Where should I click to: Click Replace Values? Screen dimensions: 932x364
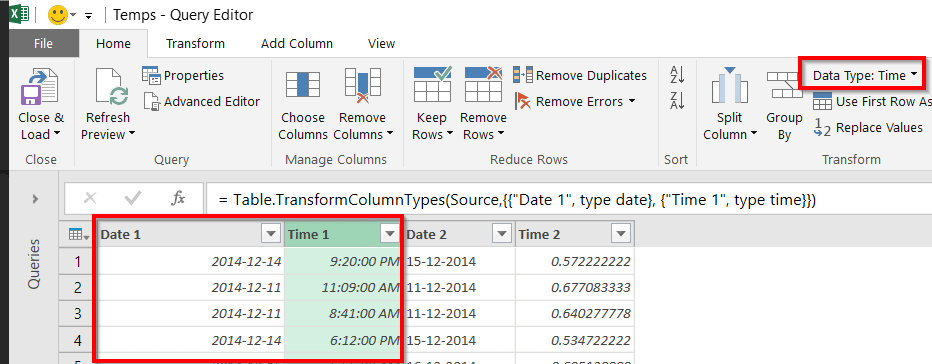(868, 127)
